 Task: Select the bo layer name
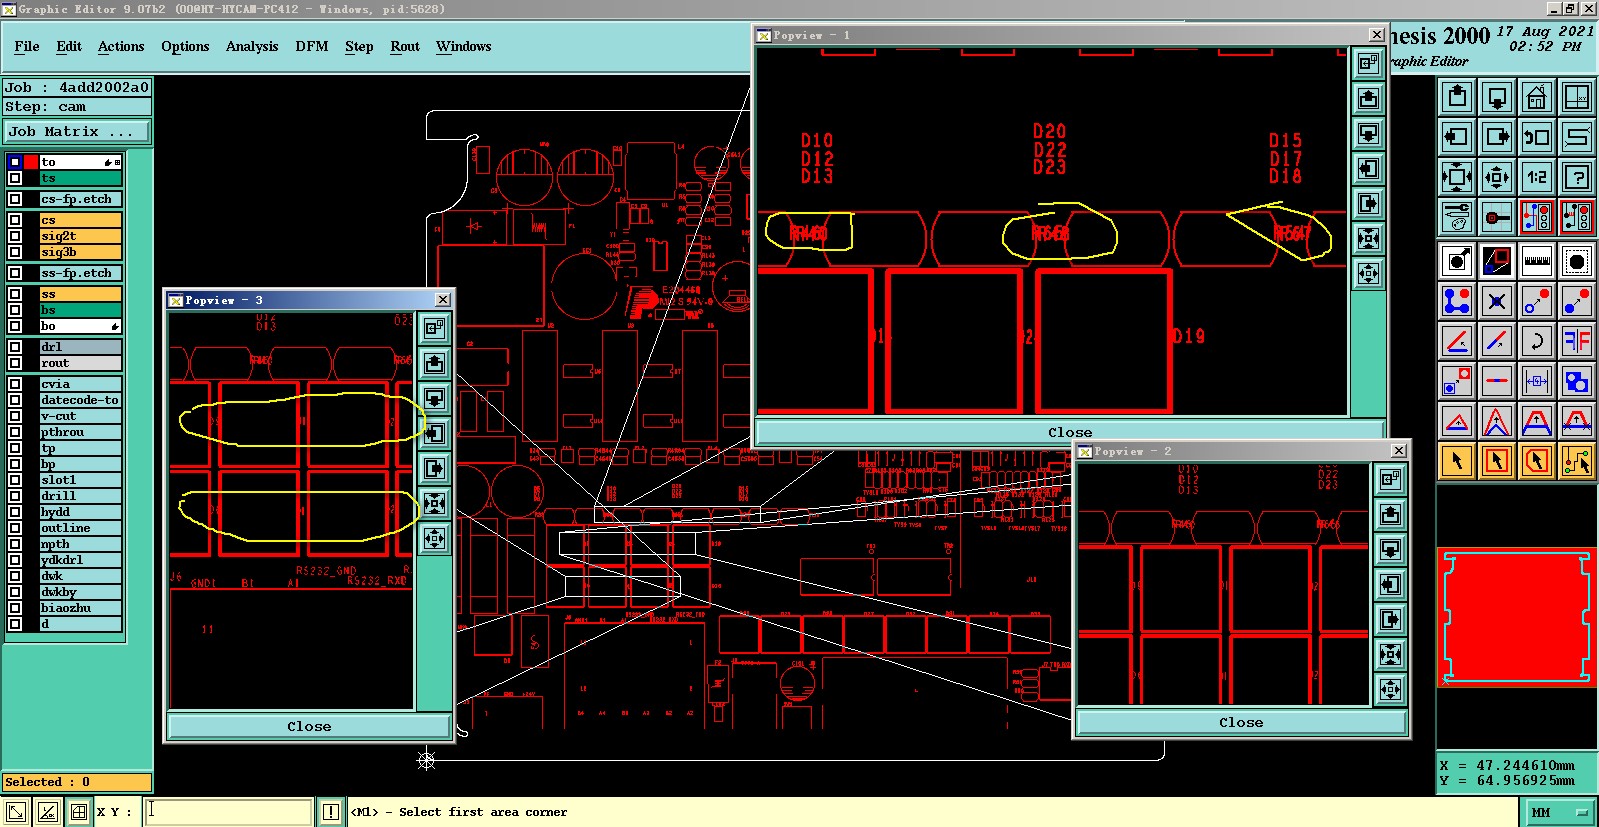point(80,326)
